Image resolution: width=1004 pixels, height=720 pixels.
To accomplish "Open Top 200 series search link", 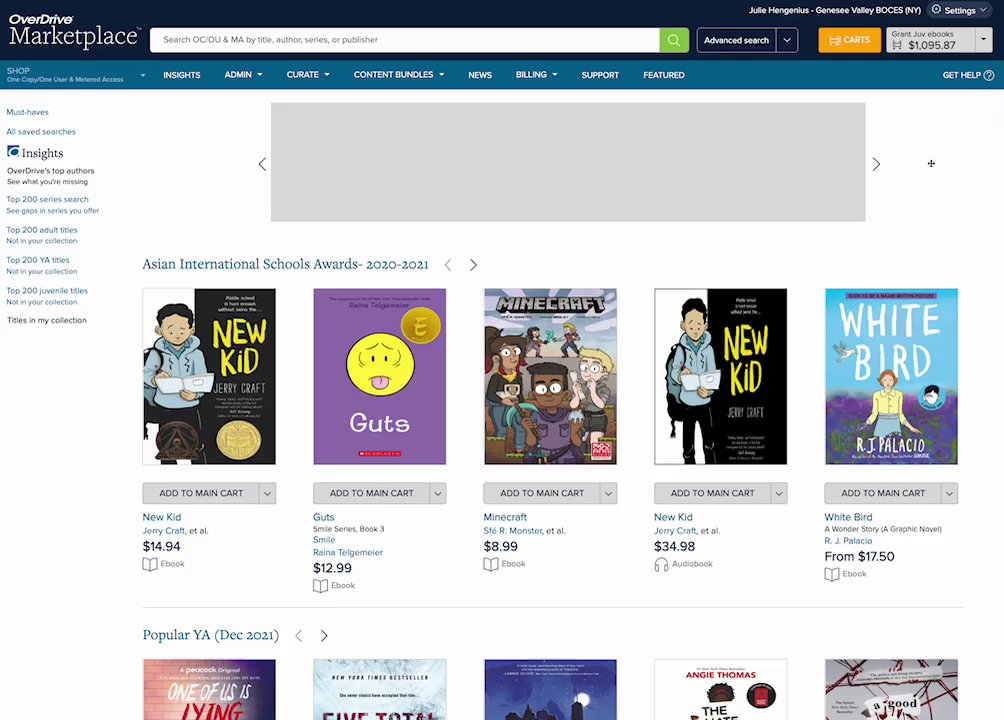I will [47, 199].
